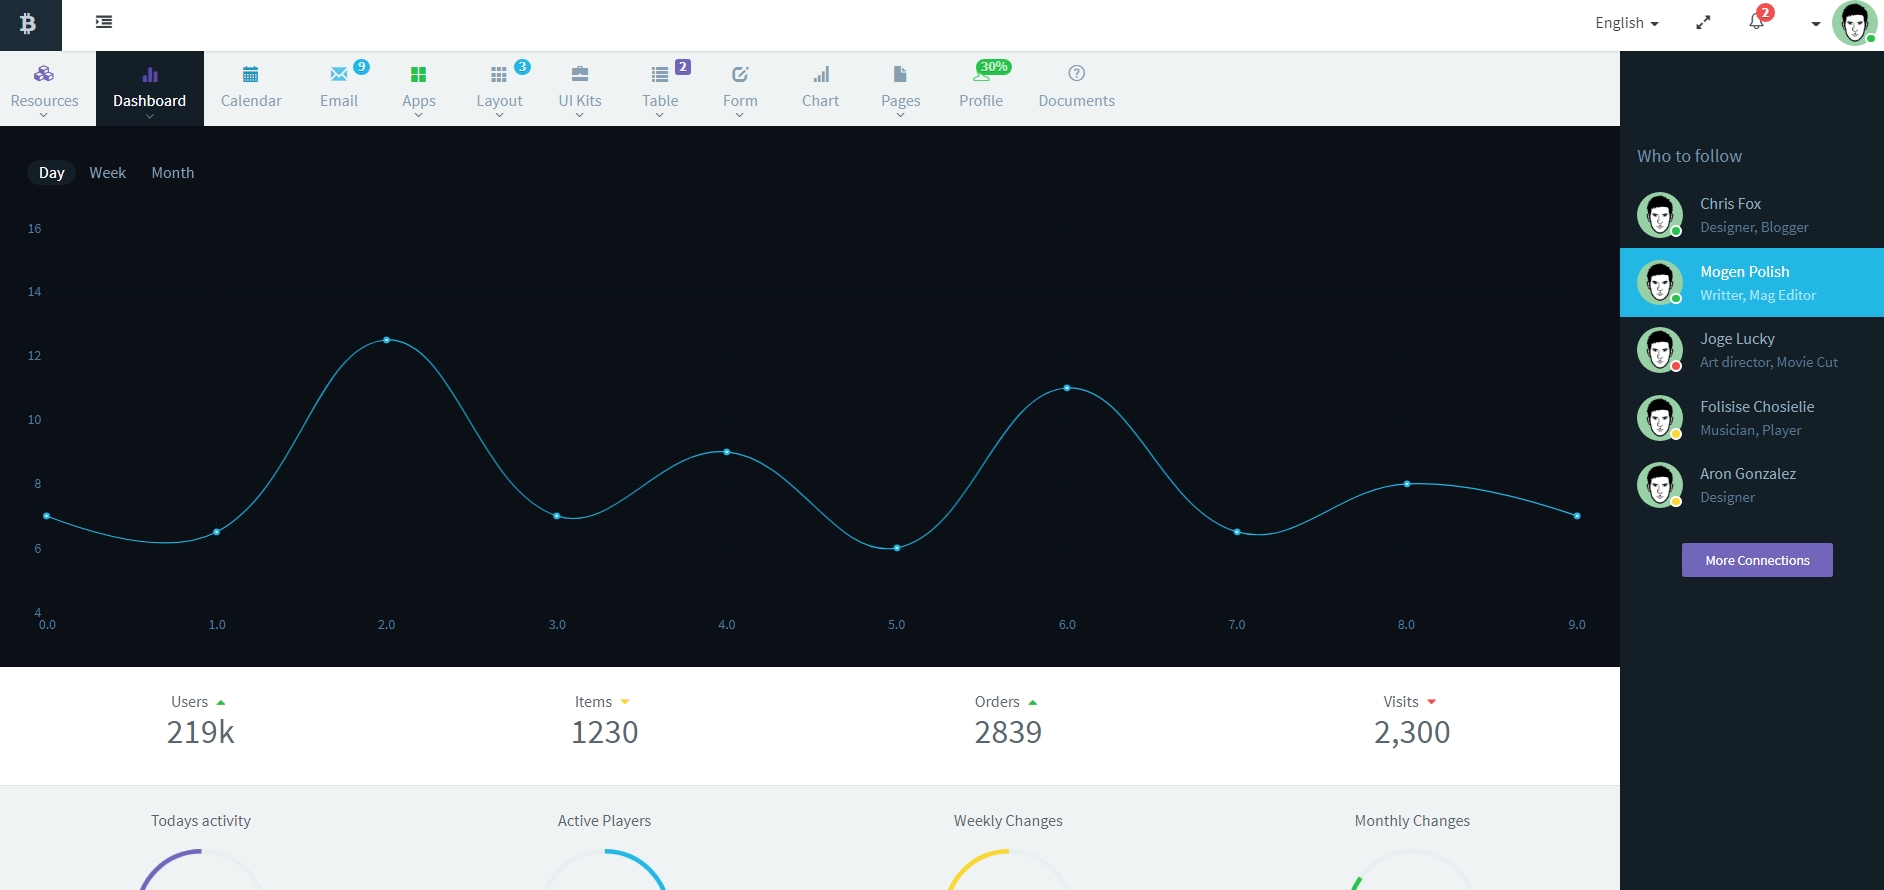Click the Users stat 219k

tap(200, 732)
